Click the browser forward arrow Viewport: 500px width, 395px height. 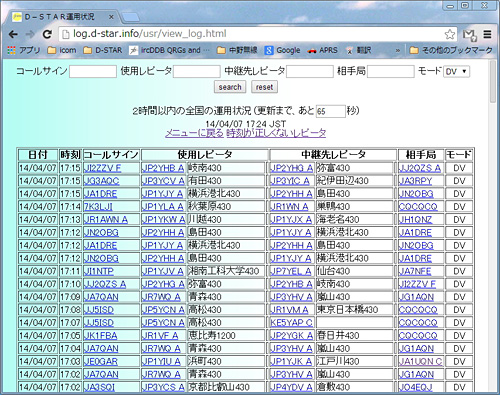pos(30,34)
